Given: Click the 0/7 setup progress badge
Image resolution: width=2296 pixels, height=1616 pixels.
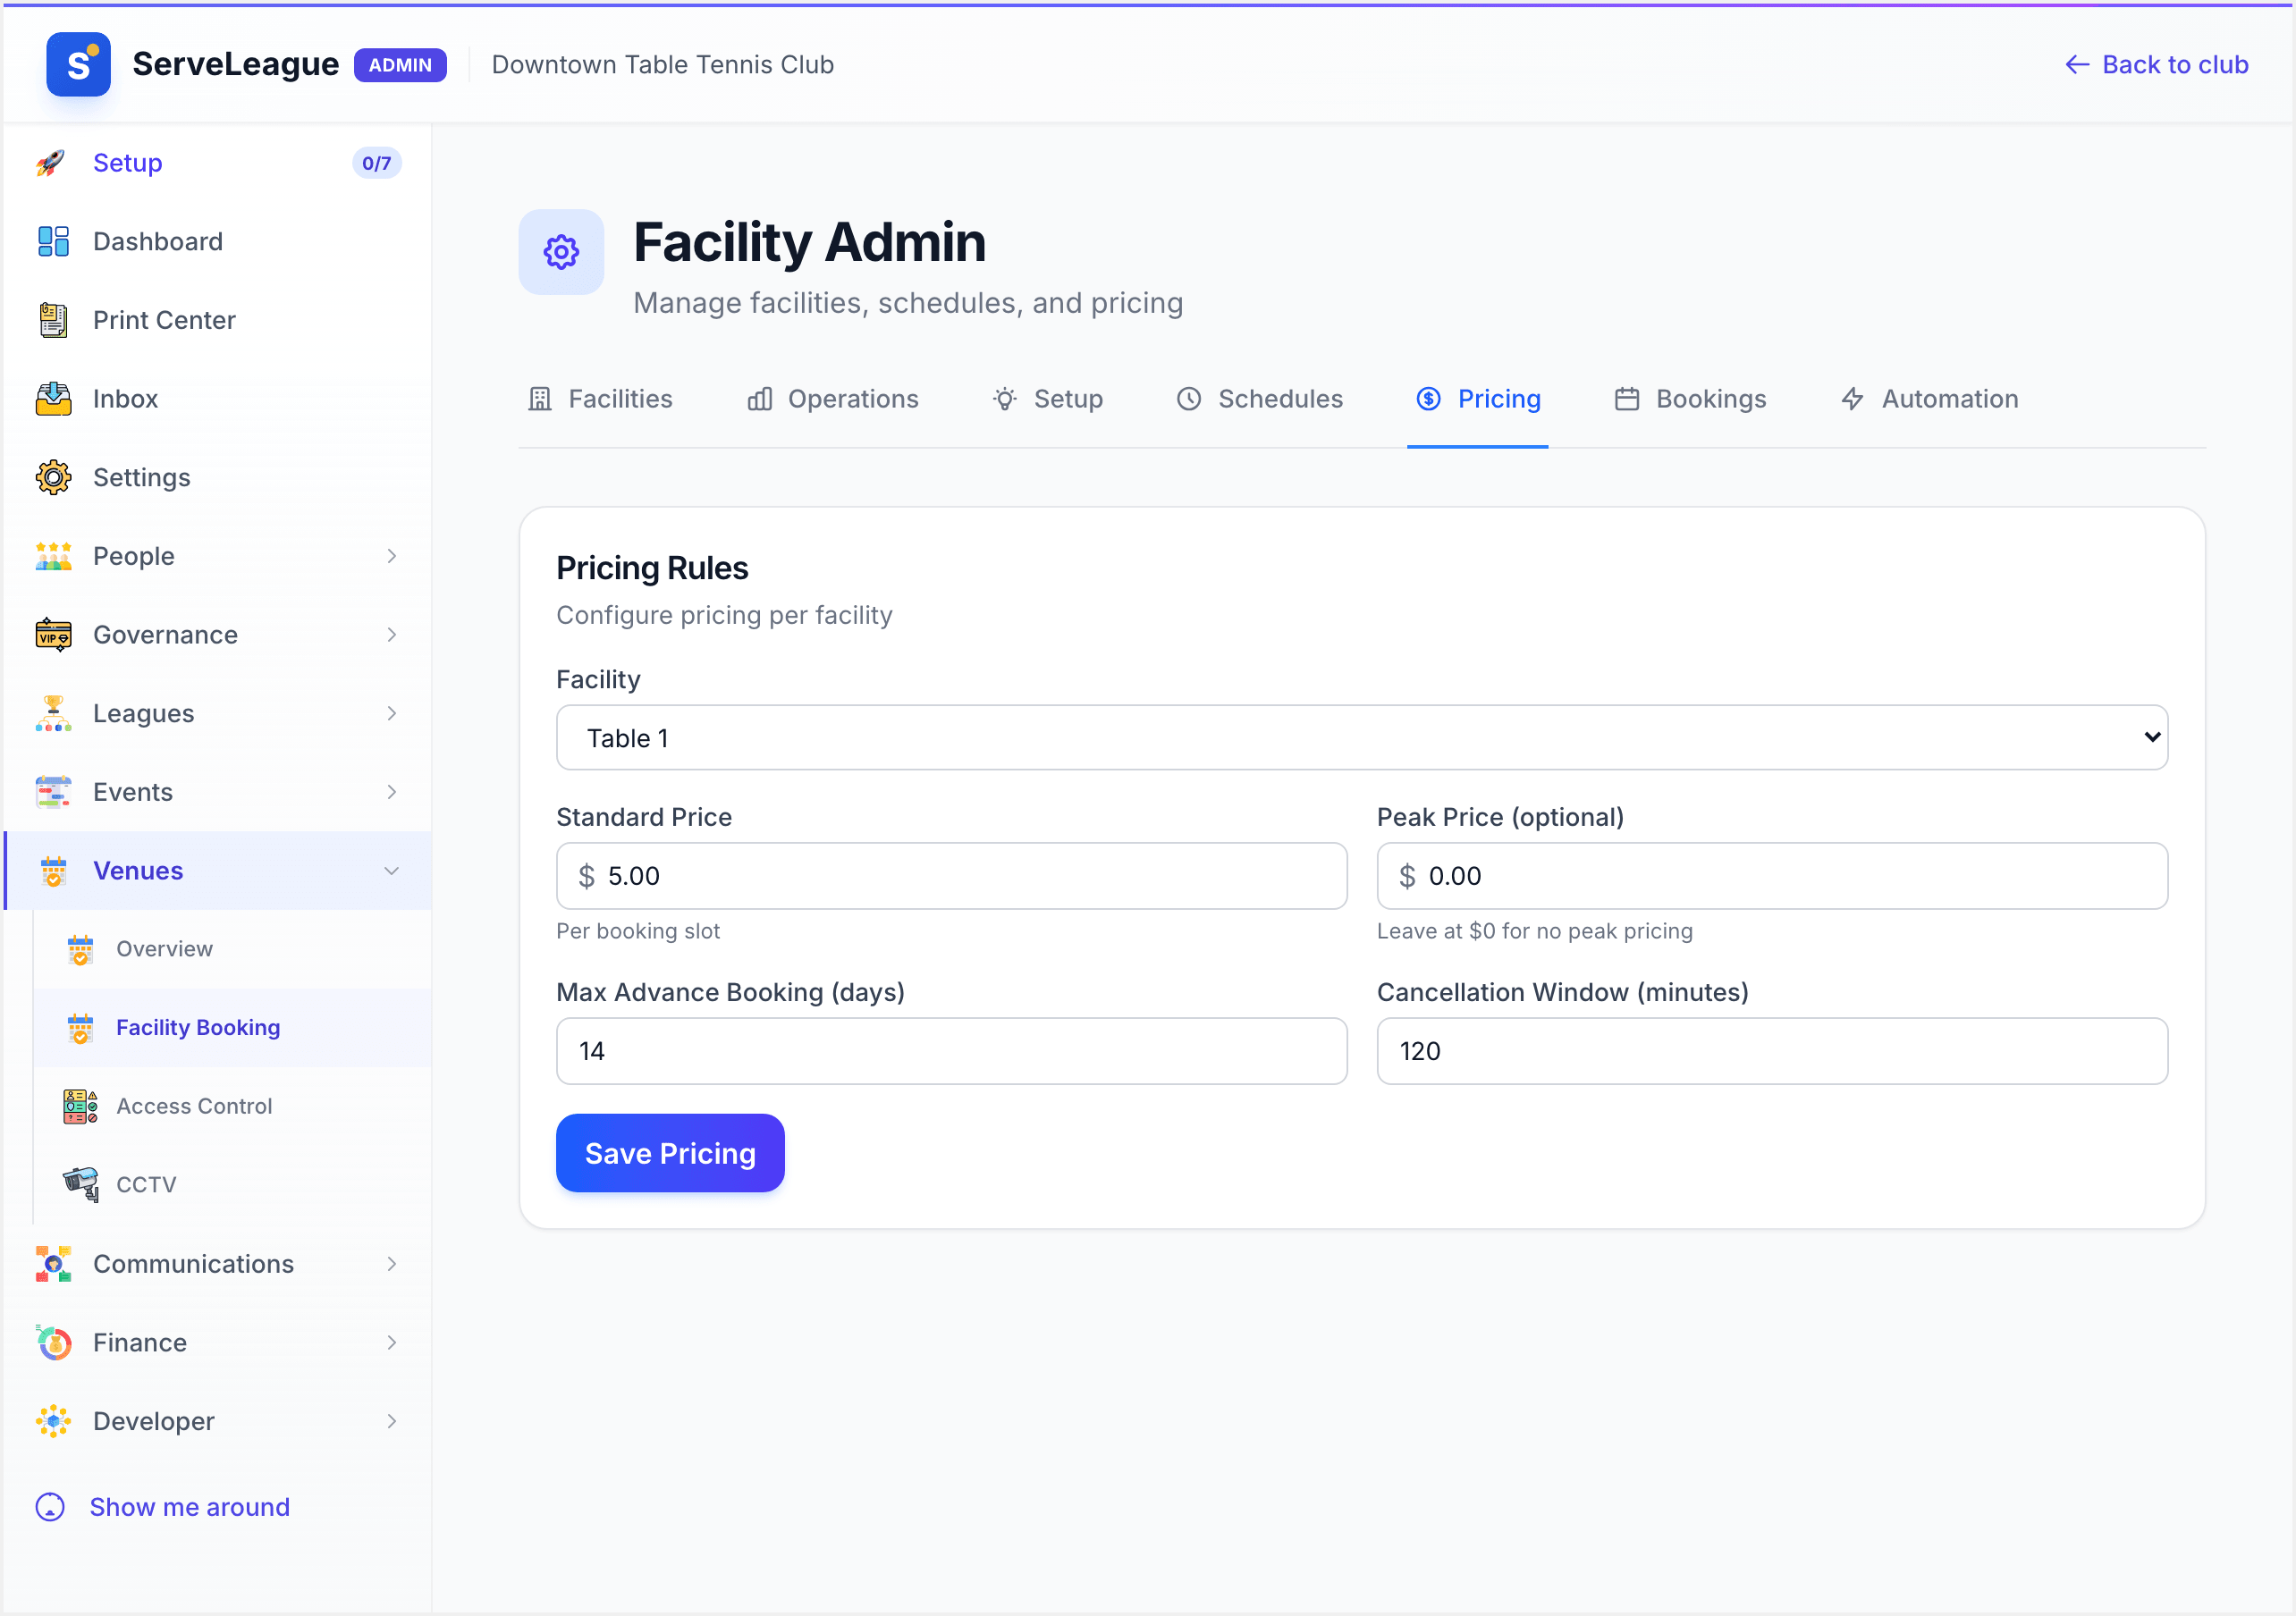Looking at the screenshot, I should (x=377, y=163).
